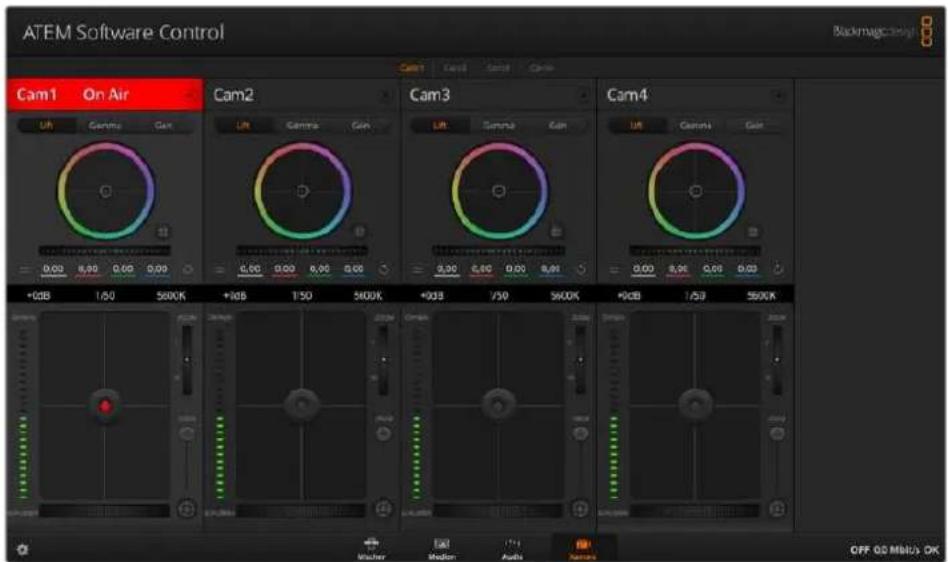Click the lines icon left of Cam3's YRGB values
Image resolution: width=948 pixels, height=562 pixels.
(417, 270)
